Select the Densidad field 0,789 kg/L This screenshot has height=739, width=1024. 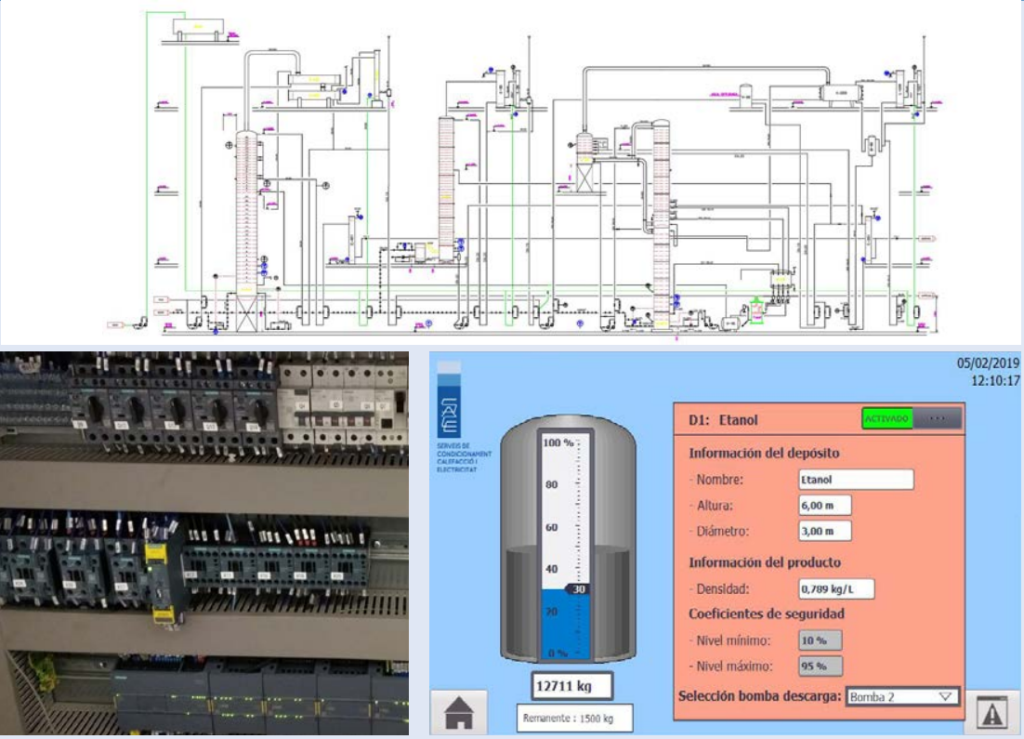(836, 589)
